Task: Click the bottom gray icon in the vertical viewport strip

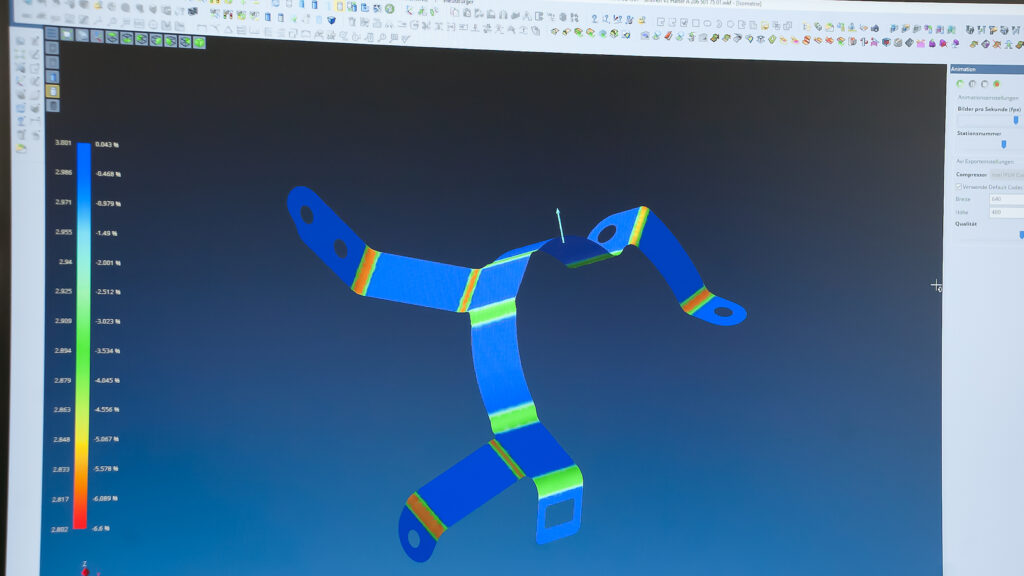Action: 52,105
